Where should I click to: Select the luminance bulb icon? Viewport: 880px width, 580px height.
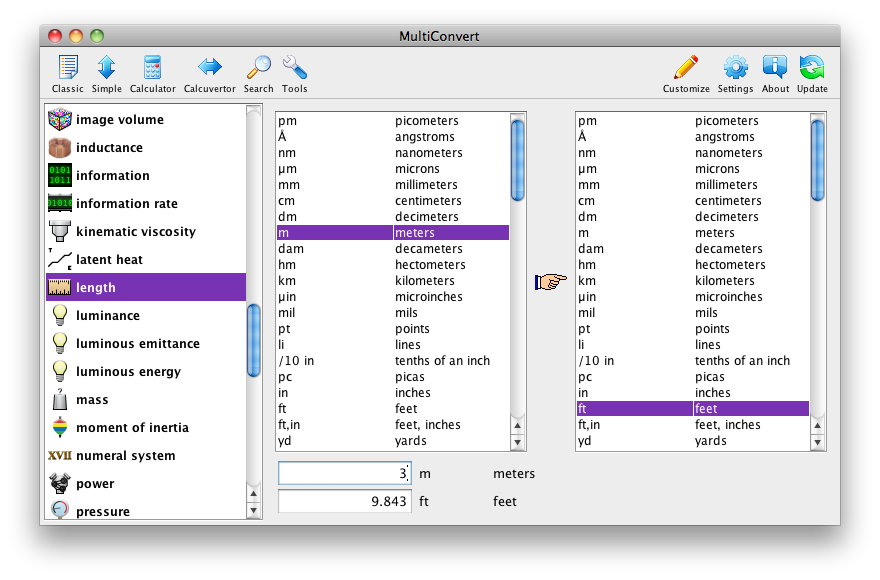[x=60, y=316]
